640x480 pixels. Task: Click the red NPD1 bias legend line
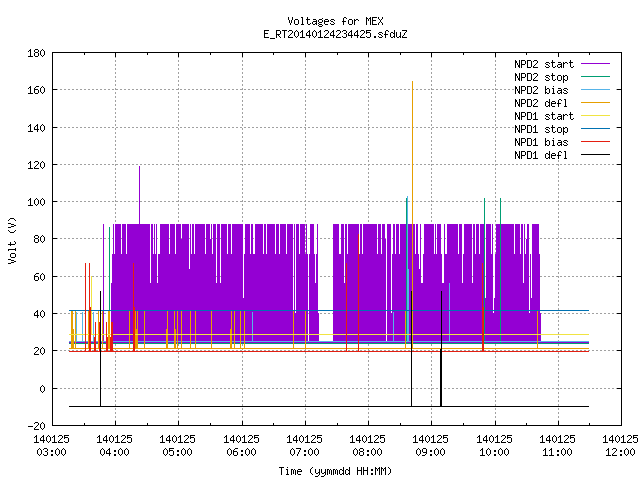(595, 142)
